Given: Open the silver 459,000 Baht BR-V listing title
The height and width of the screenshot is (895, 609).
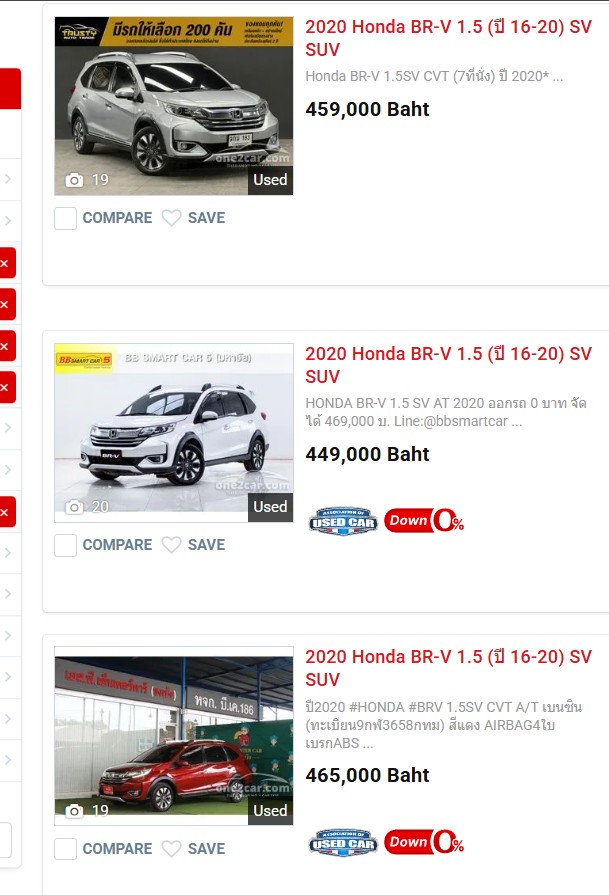Looking at the screenshot, I should [x=448, y=38].
